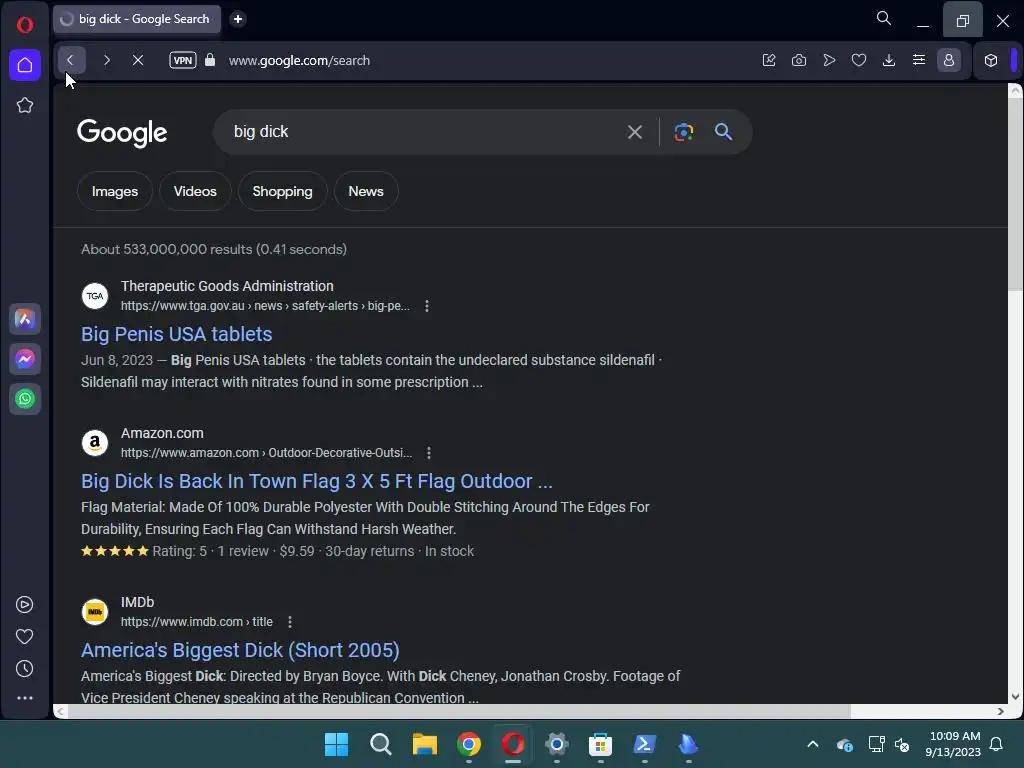Viewport: 1024px width, 768px height.
Task: Open the Opera main menu logo
Action: [25, 25]
